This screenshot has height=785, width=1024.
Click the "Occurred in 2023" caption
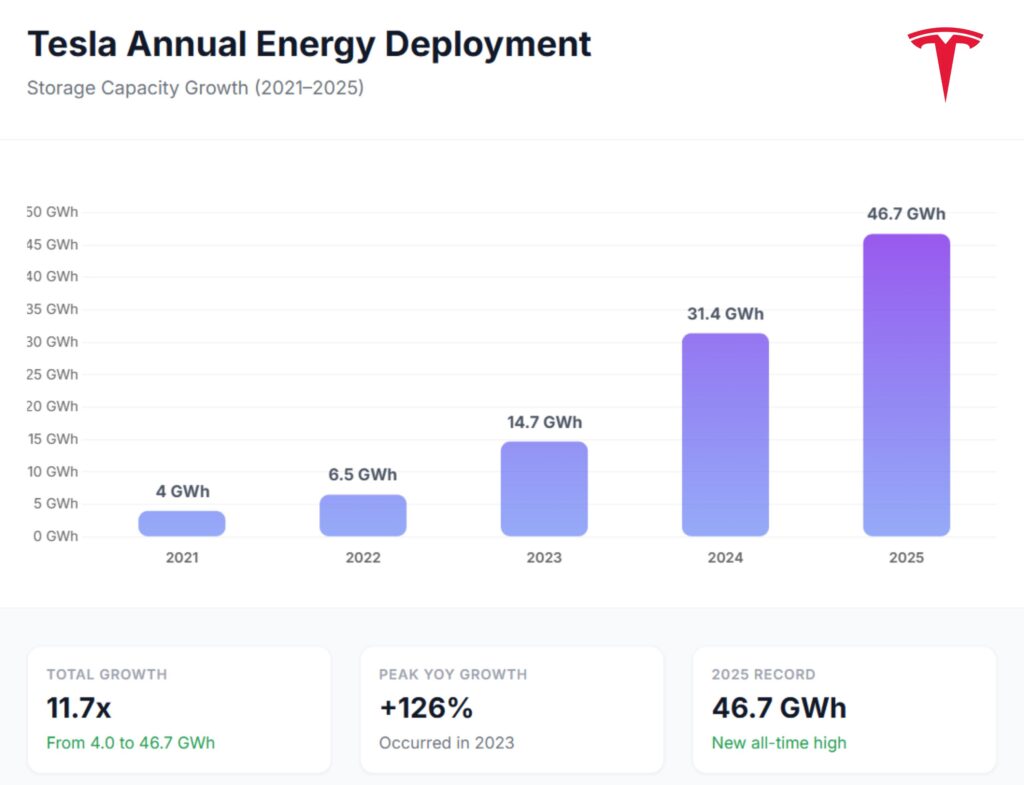pos(447,743)
